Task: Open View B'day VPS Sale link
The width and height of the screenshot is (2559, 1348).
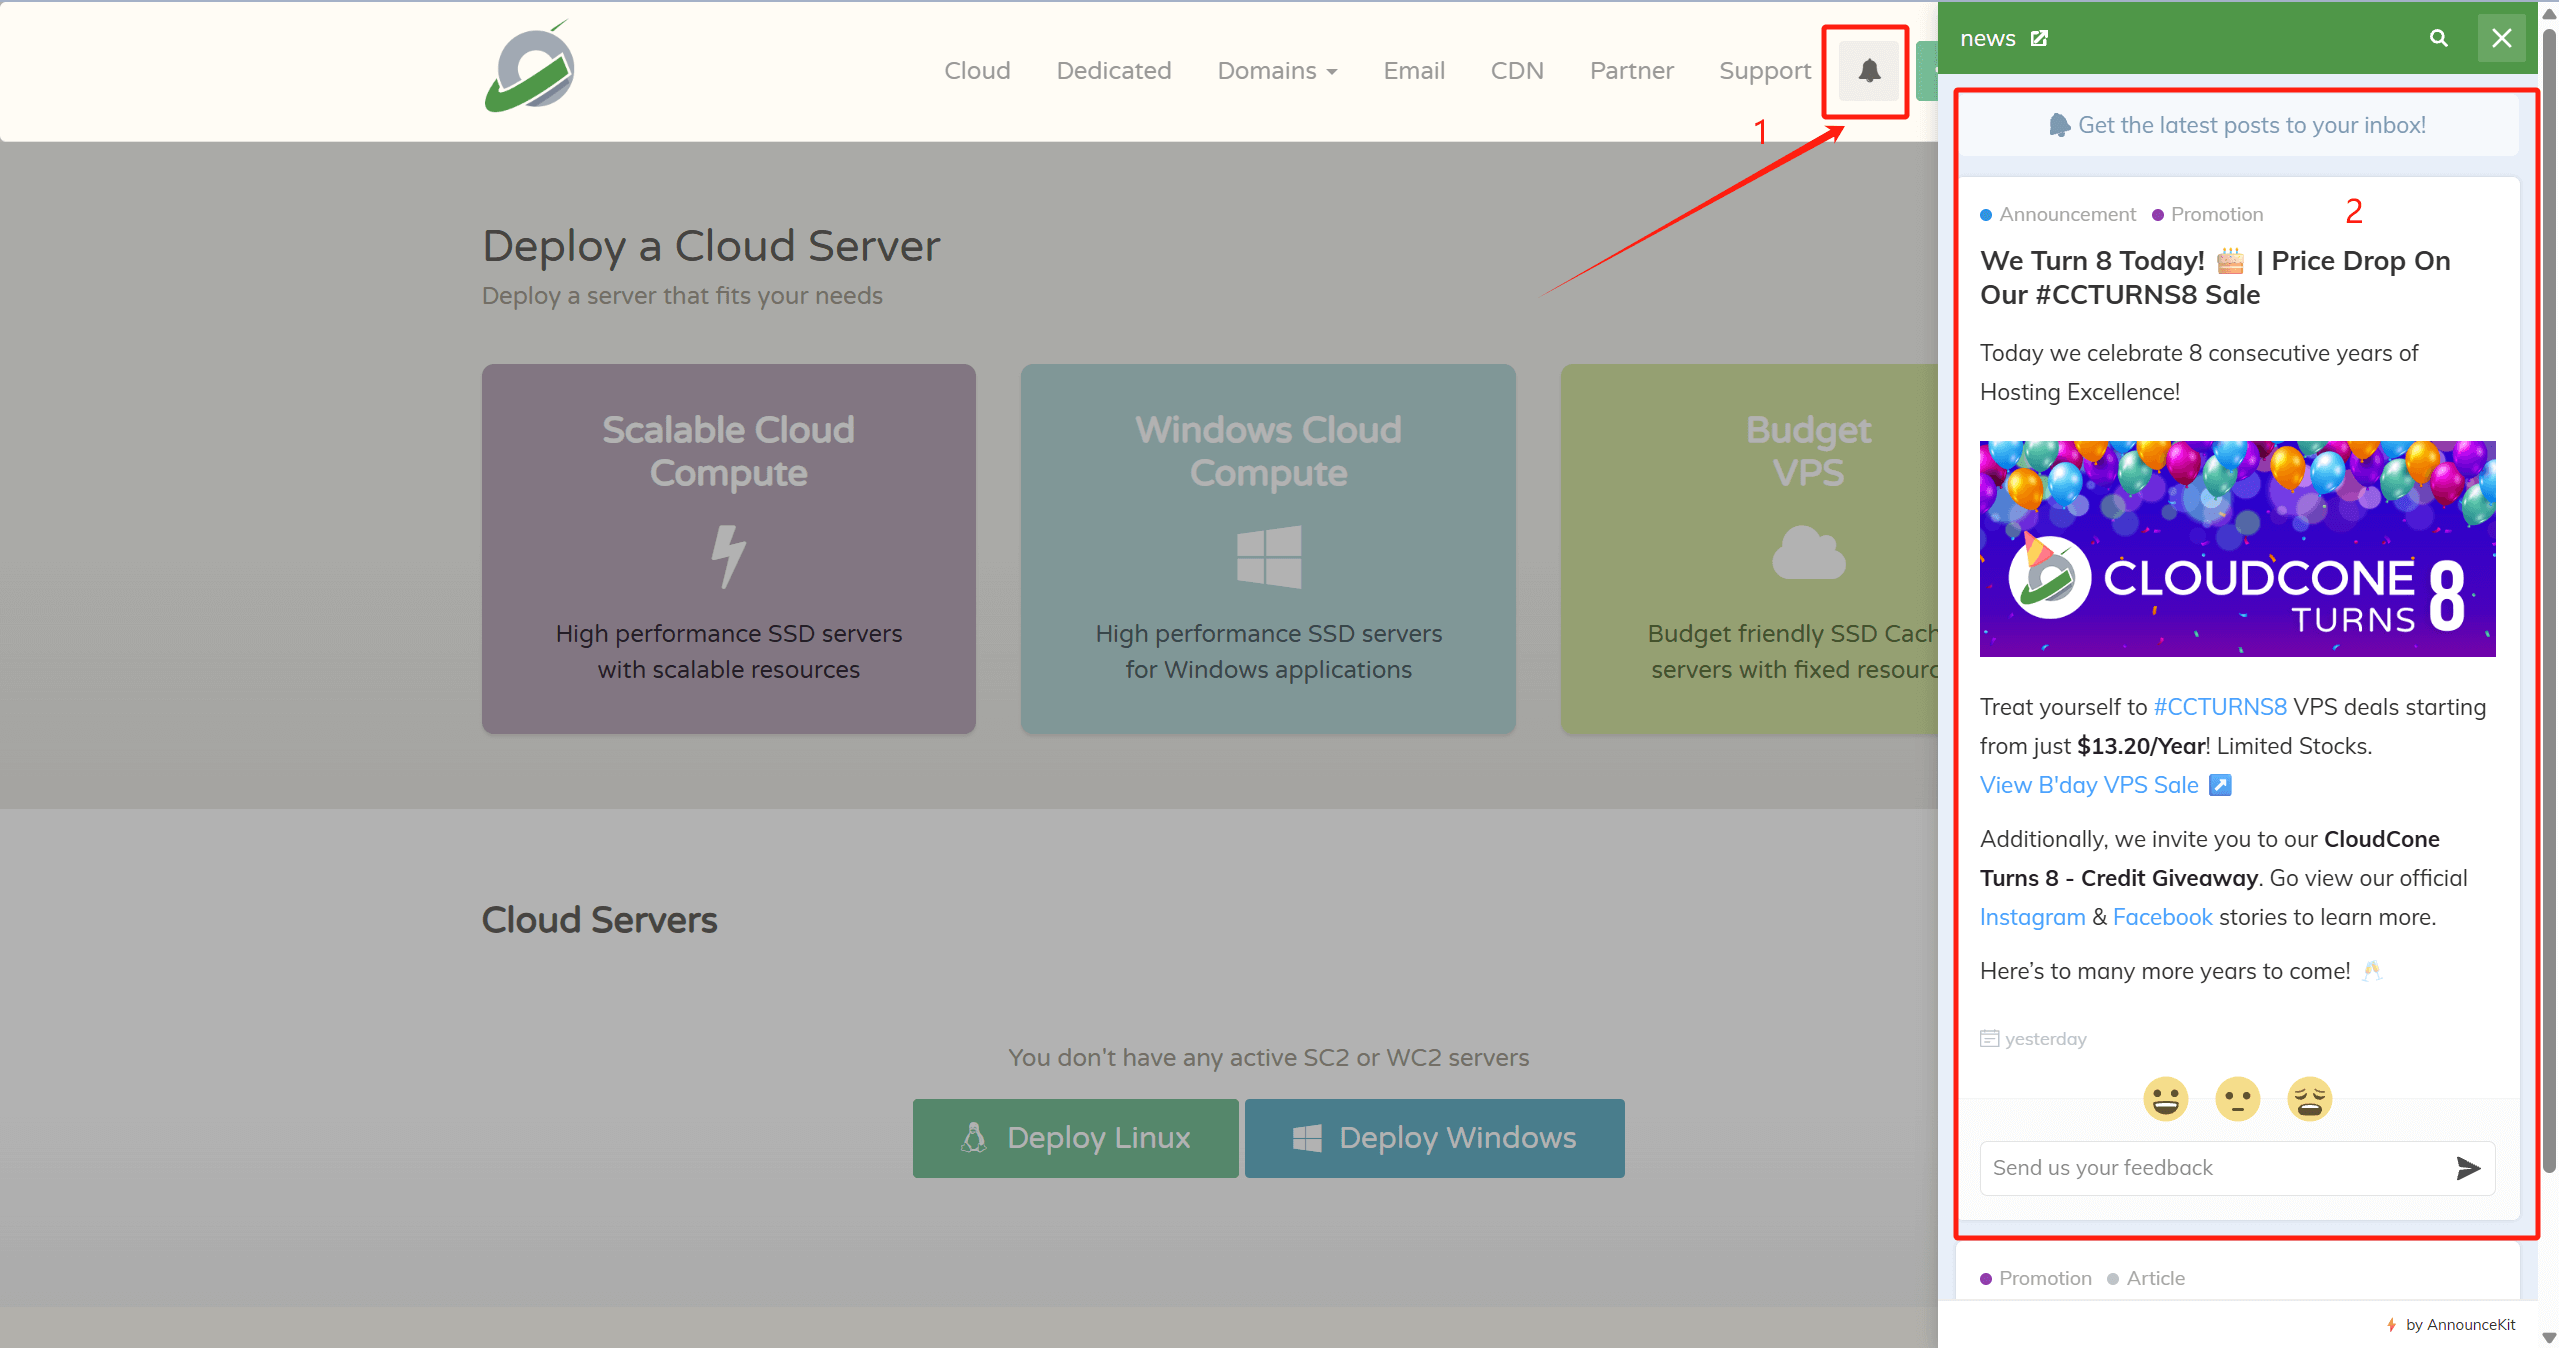Action: (x=2104, y=785)
